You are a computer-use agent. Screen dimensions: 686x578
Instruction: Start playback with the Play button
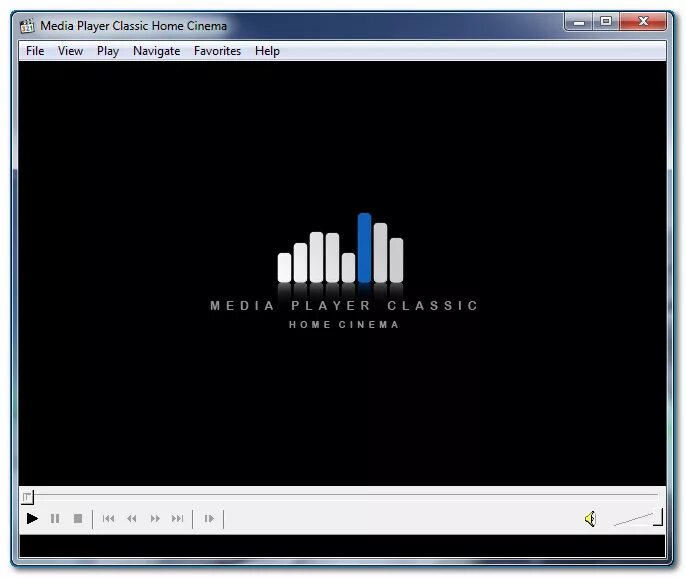coord(32,518)
